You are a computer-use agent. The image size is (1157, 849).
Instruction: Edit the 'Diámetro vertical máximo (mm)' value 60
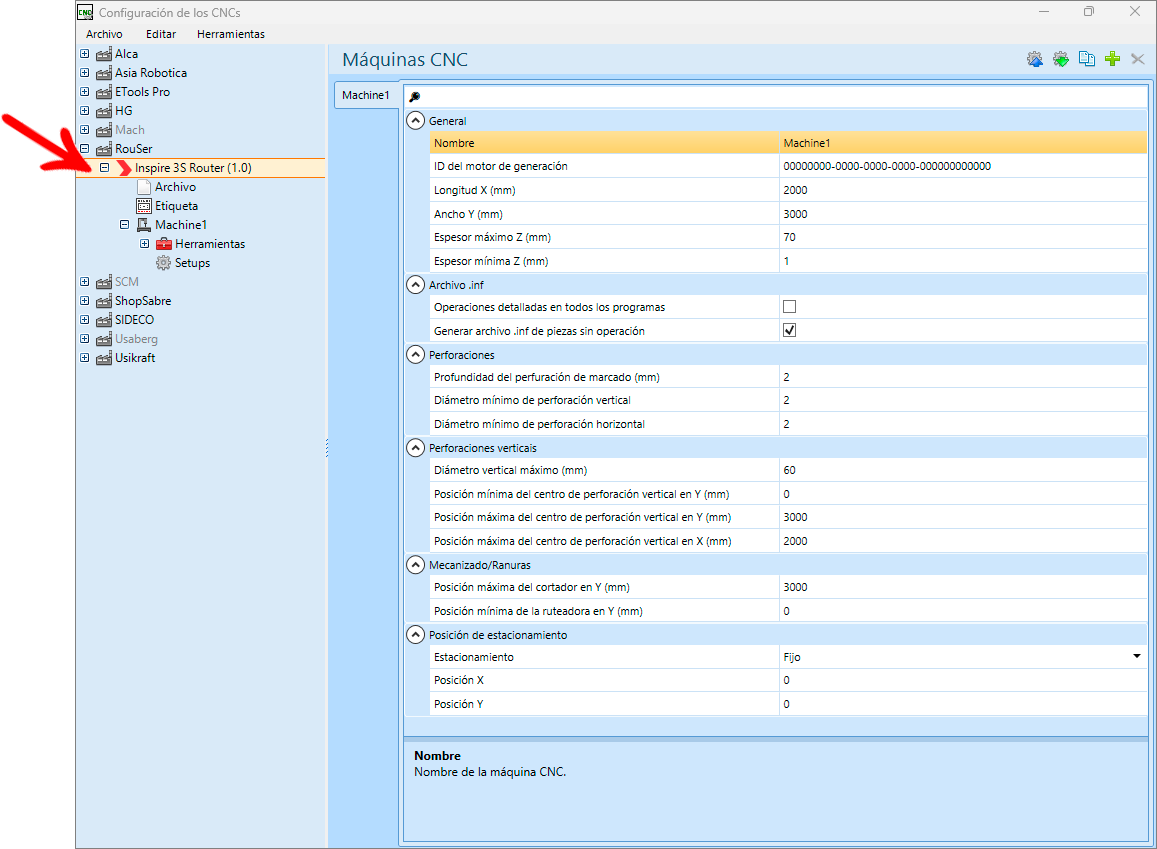(963, 470)
